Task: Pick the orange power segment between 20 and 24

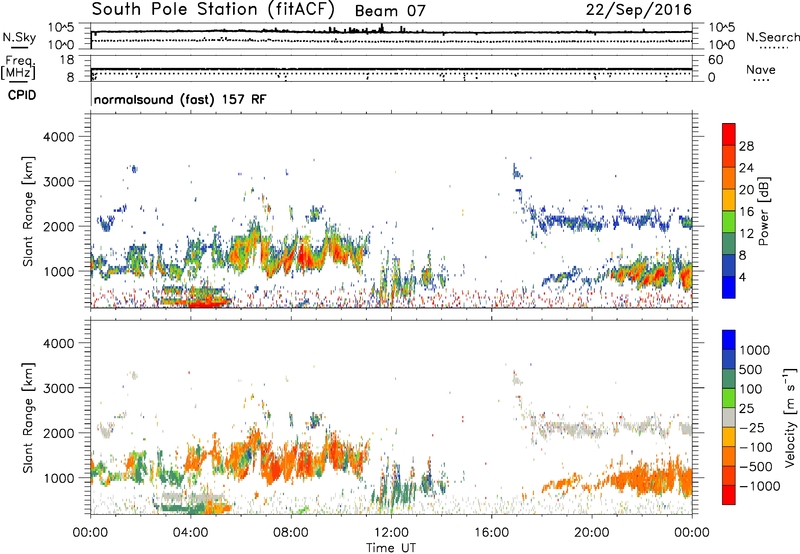Action: point(729,179)
